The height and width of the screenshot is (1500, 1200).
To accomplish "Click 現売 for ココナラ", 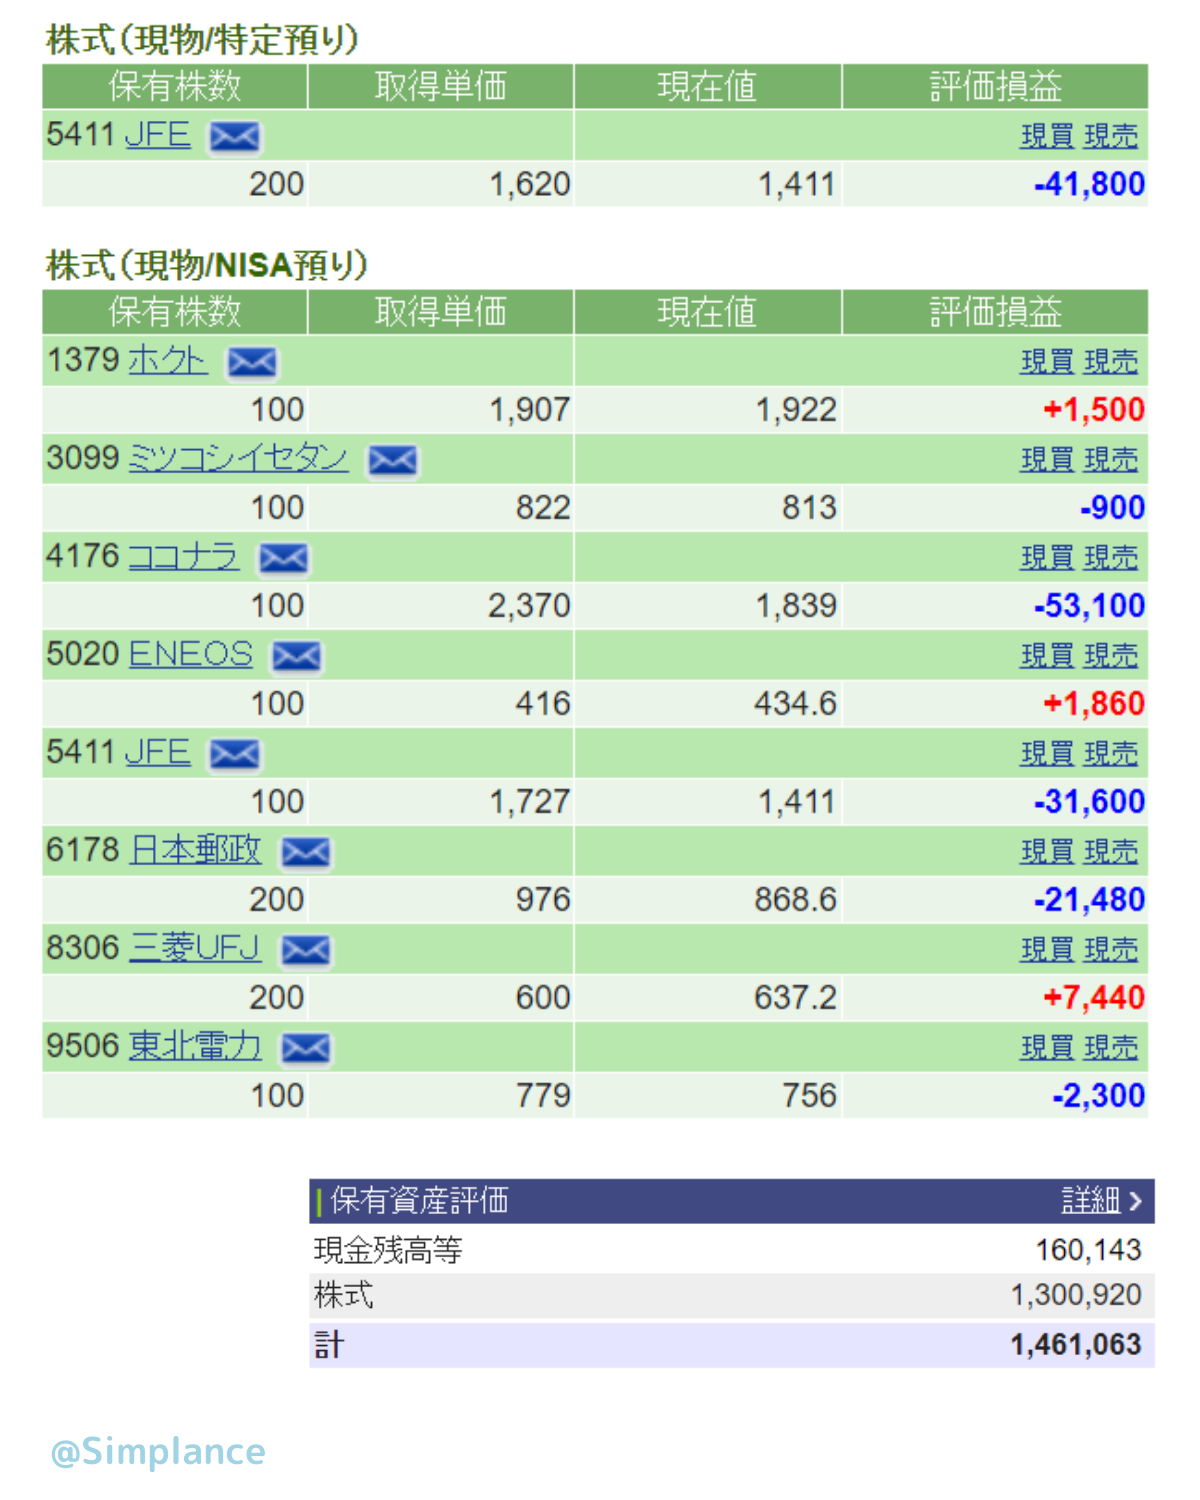I will coord(1111,558).
